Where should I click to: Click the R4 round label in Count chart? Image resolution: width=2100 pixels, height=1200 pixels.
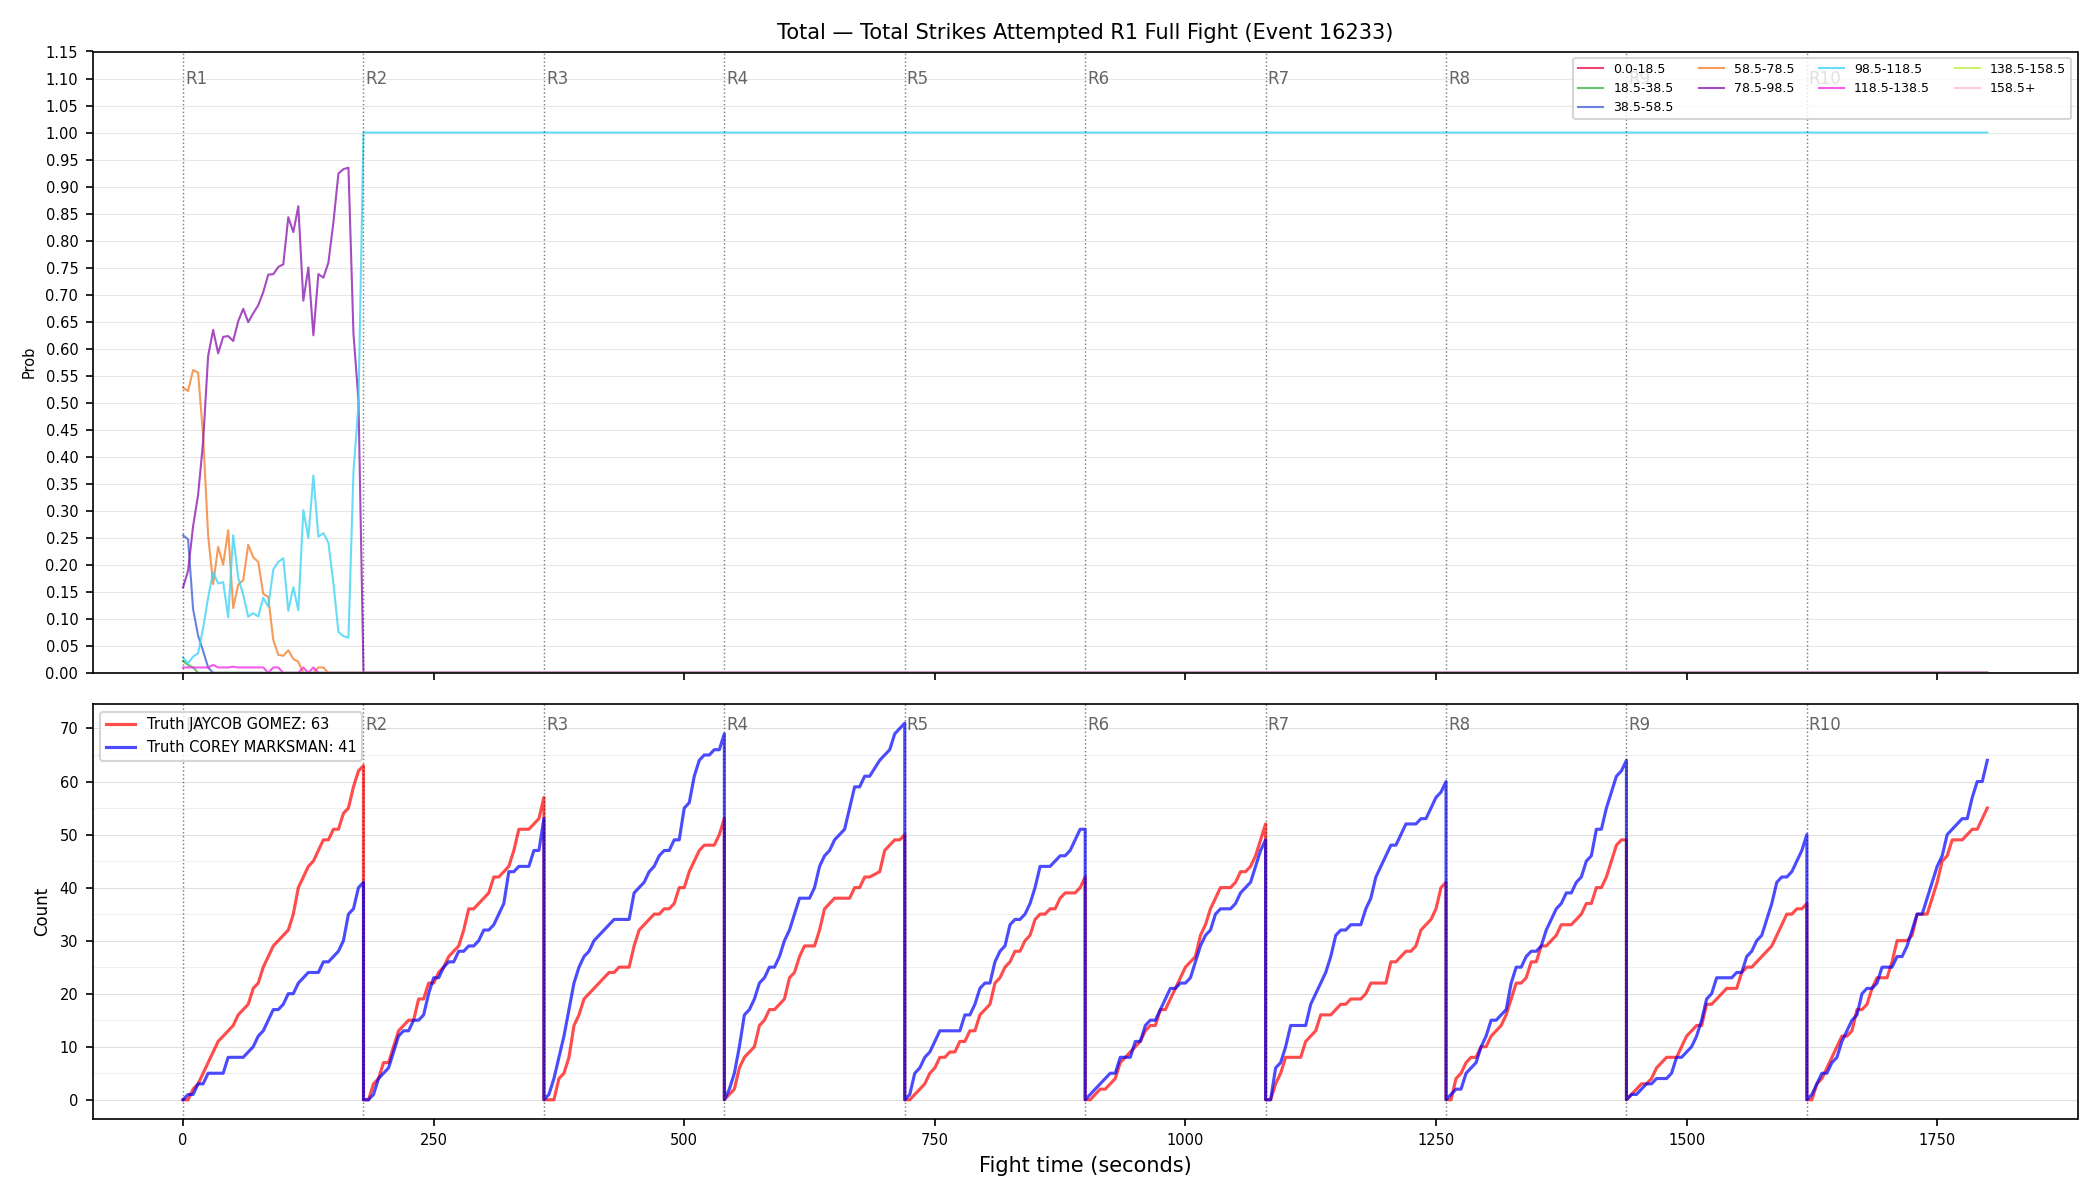pyautogui.click(x=737, y=724)
